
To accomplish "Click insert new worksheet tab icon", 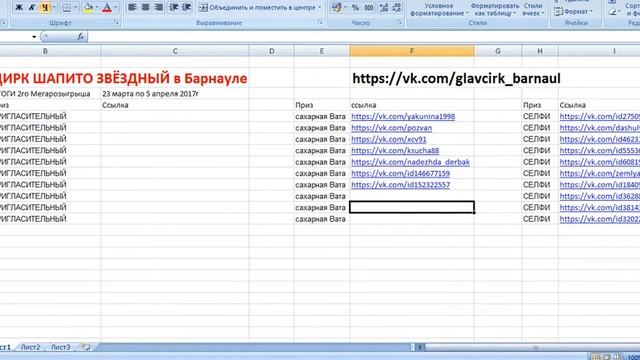I will (x=85, y=347).
